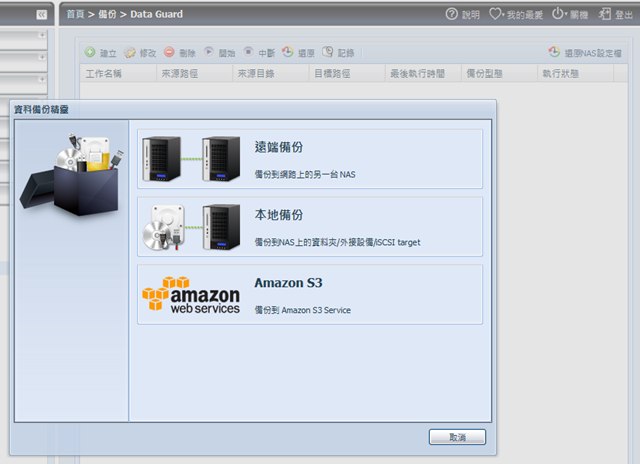Click the green 建立 (Create) icon
This screenshot has height=464, width=640.
point(90,52)
